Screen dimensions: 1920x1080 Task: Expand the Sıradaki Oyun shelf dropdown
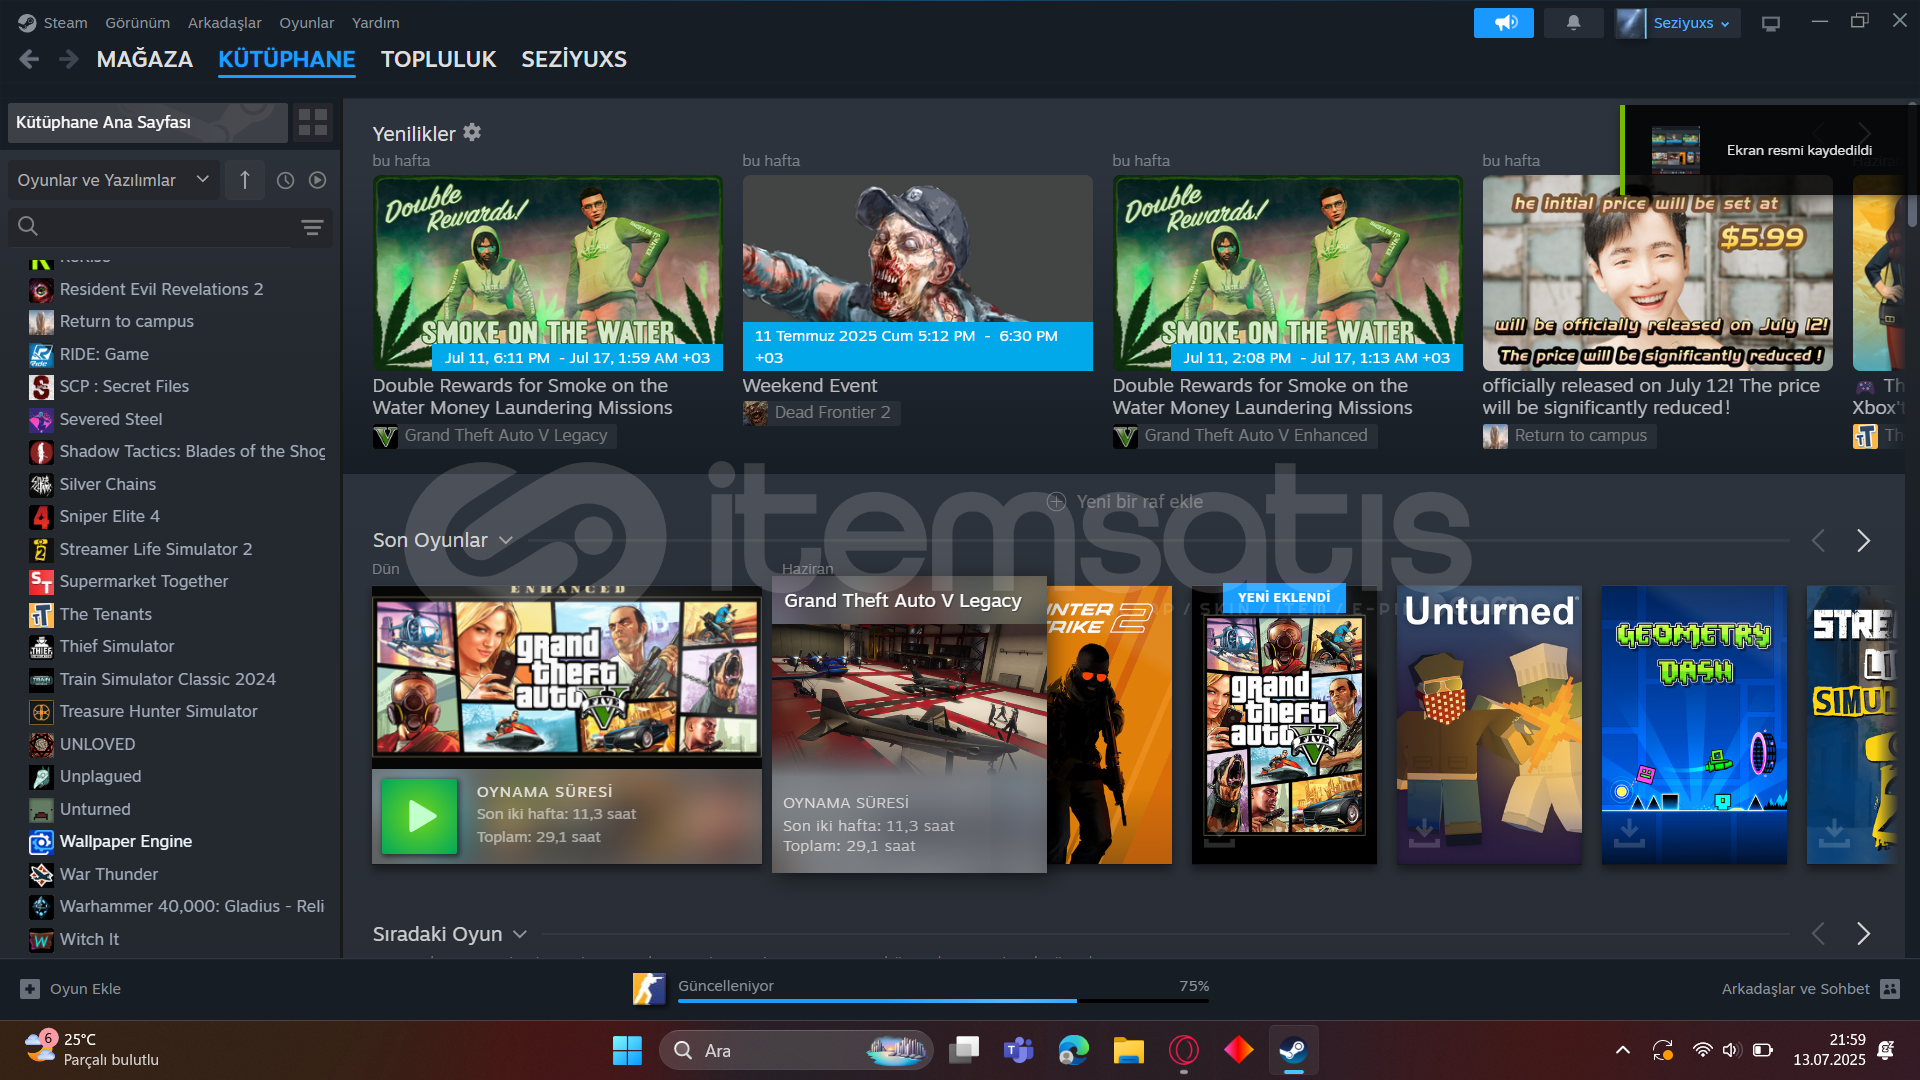click(520, 934)
